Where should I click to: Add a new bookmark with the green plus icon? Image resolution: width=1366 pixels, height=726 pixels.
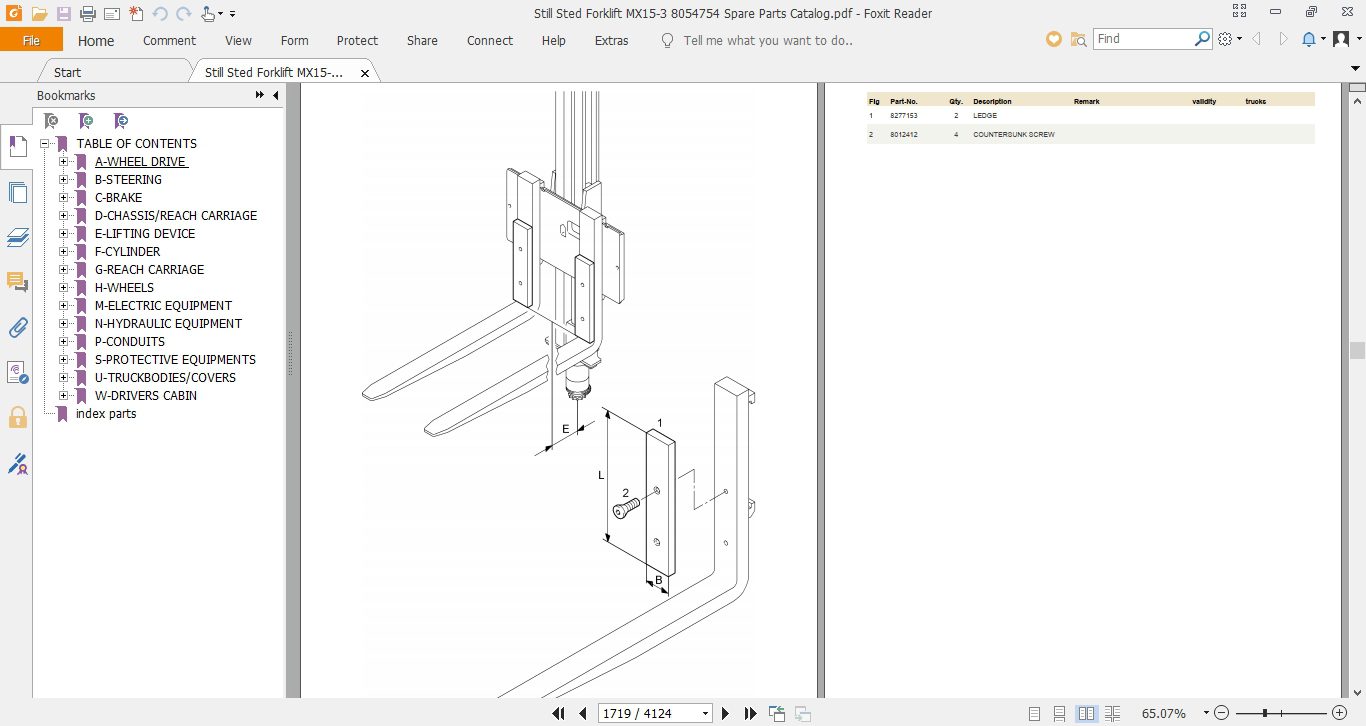pos(87,121)
